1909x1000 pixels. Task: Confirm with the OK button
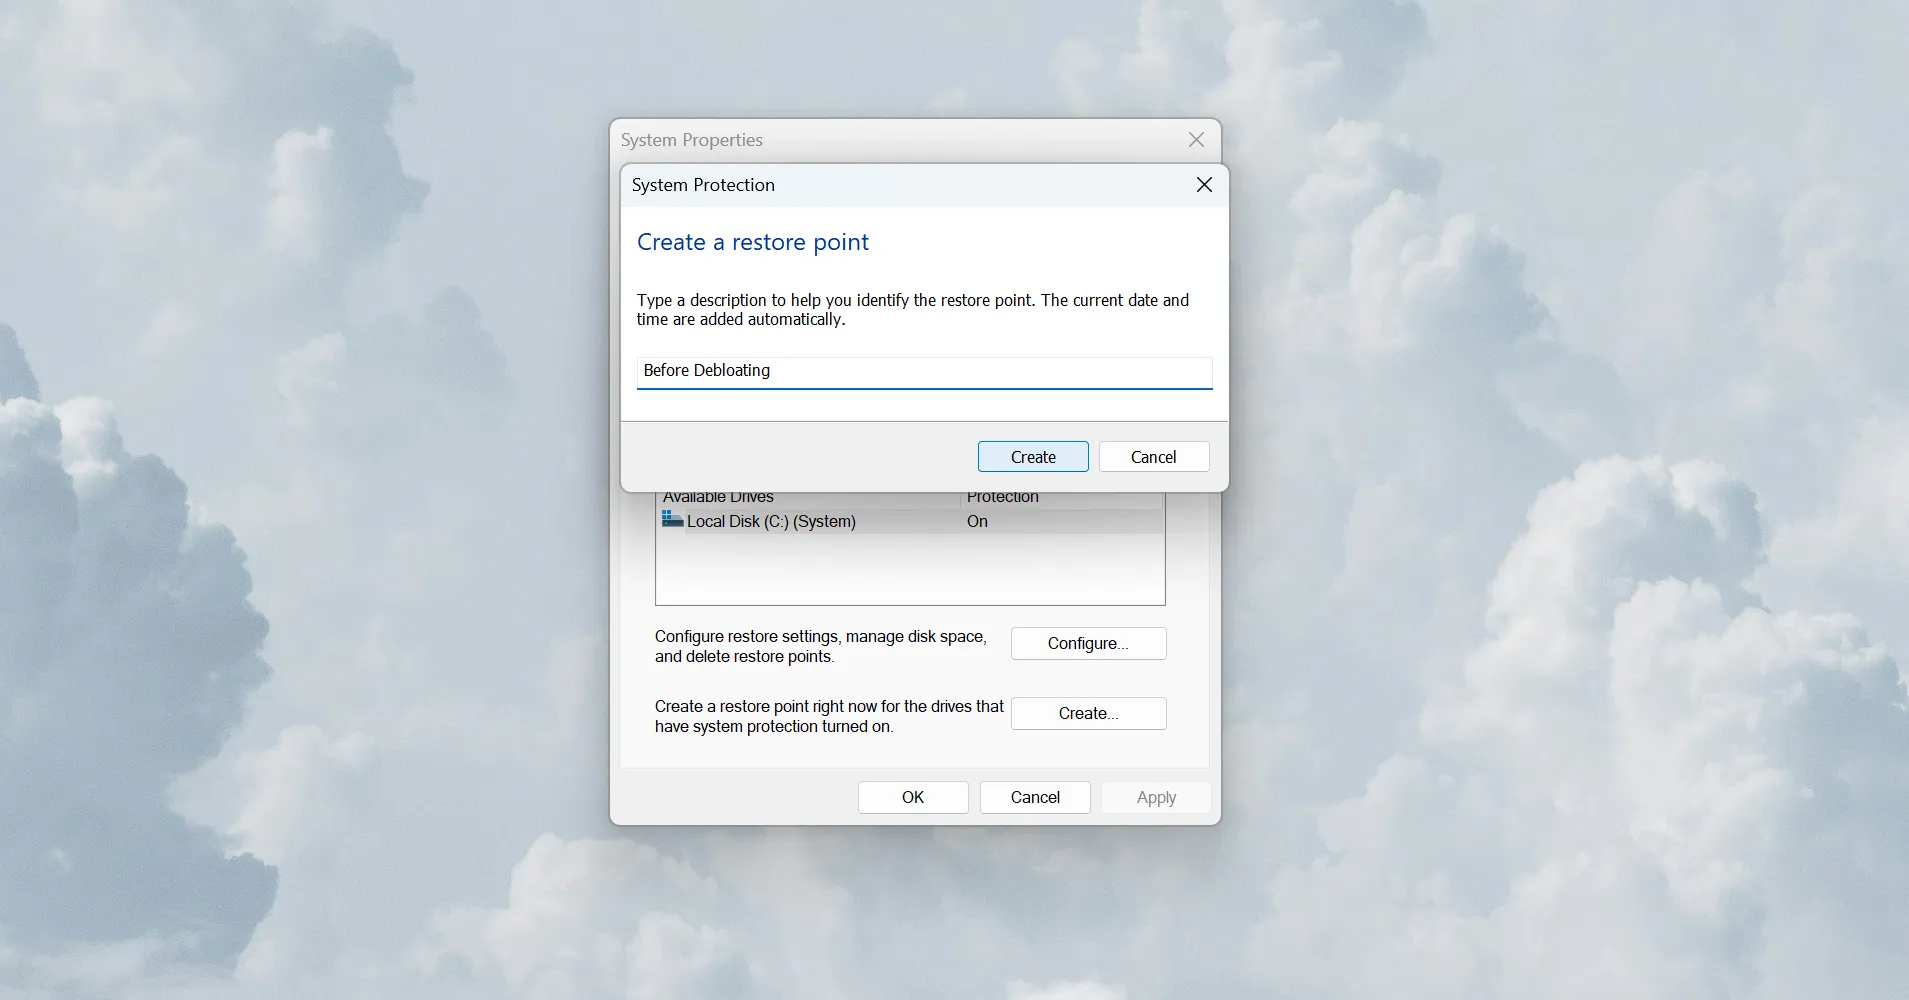tap(912, 797)
